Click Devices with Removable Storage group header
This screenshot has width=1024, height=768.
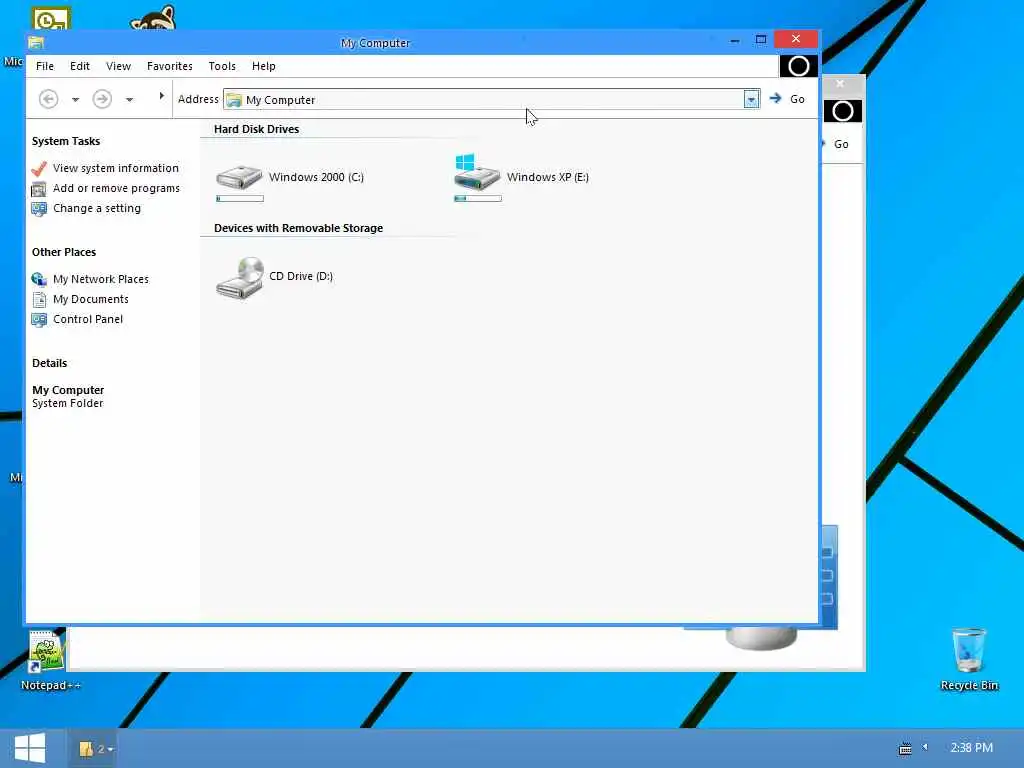298,228
